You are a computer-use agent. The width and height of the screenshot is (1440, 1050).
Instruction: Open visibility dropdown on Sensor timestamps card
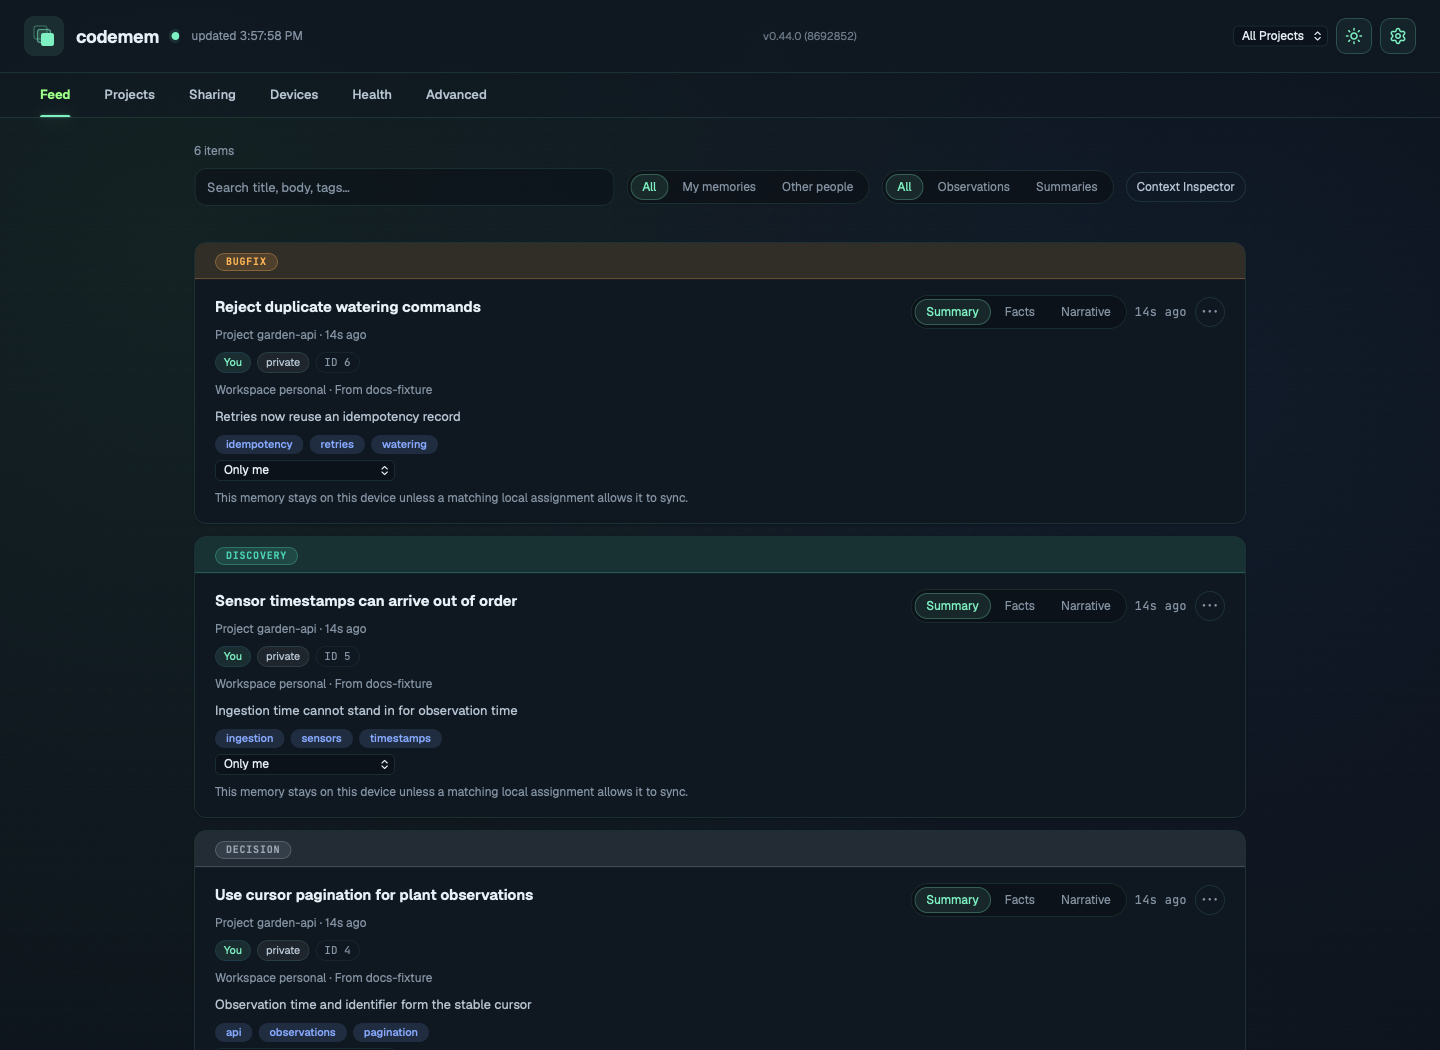(x=305, y=764)
